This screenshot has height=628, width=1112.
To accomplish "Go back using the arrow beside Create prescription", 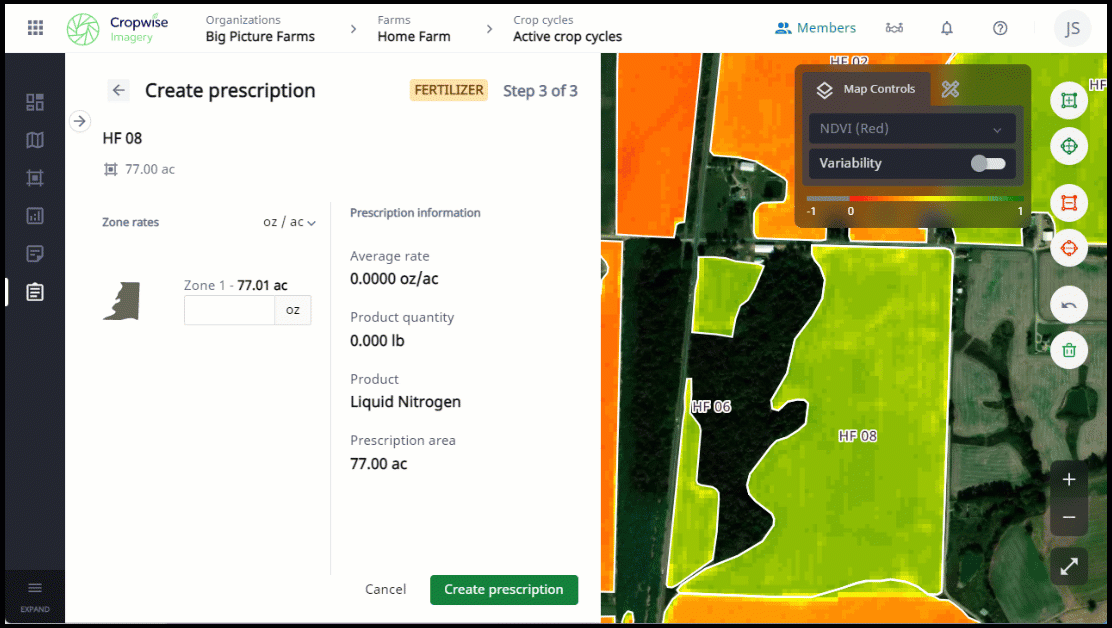I will coord(119,91).
